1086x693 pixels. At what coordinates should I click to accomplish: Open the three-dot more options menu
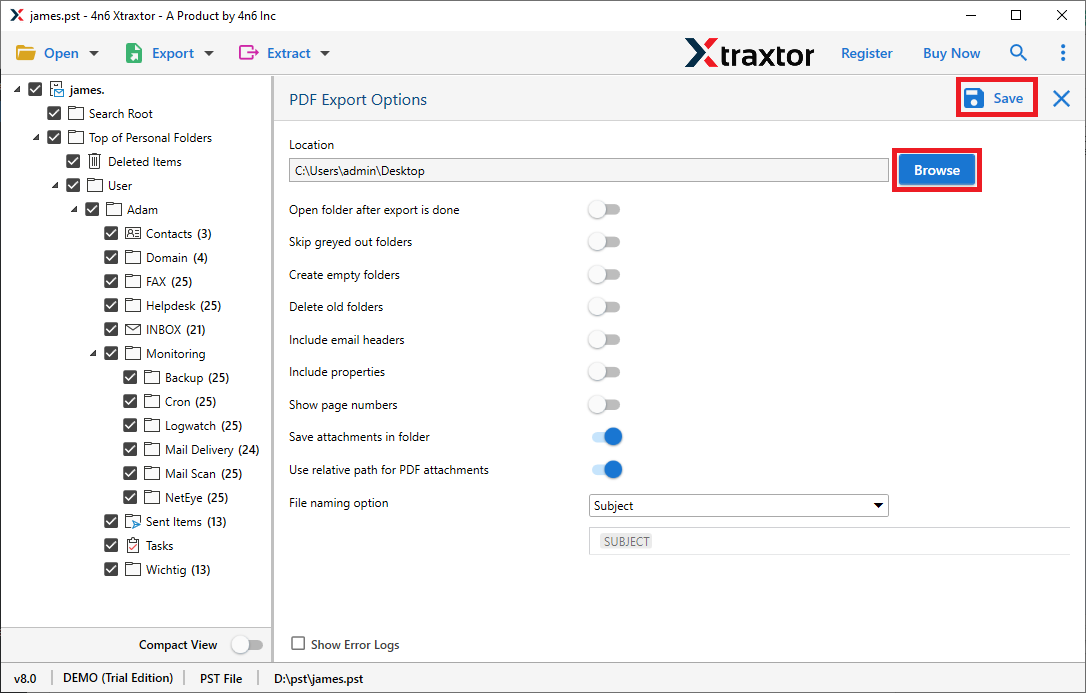pos(1062,53)
